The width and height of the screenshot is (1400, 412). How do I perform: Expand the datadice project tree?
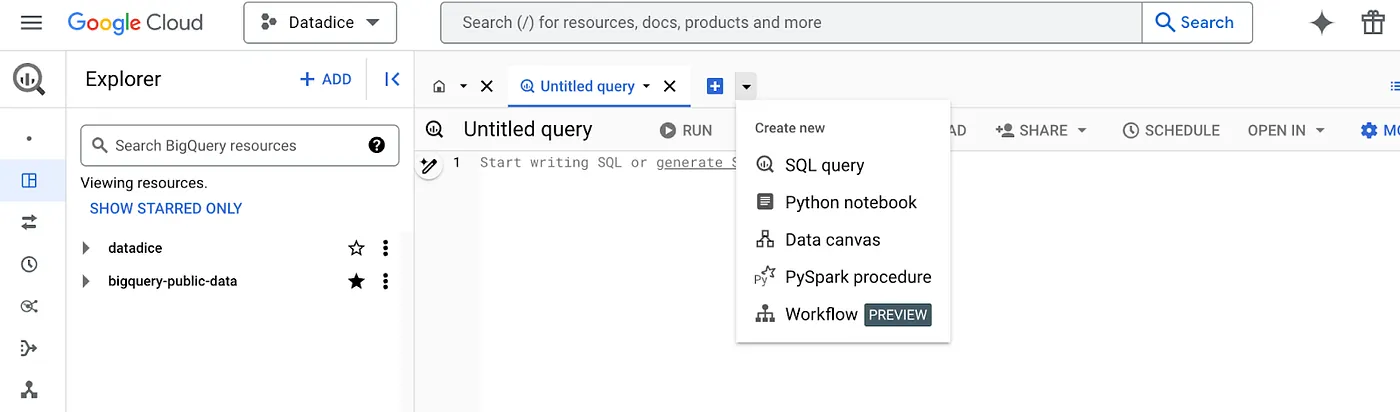click(86, 248)
